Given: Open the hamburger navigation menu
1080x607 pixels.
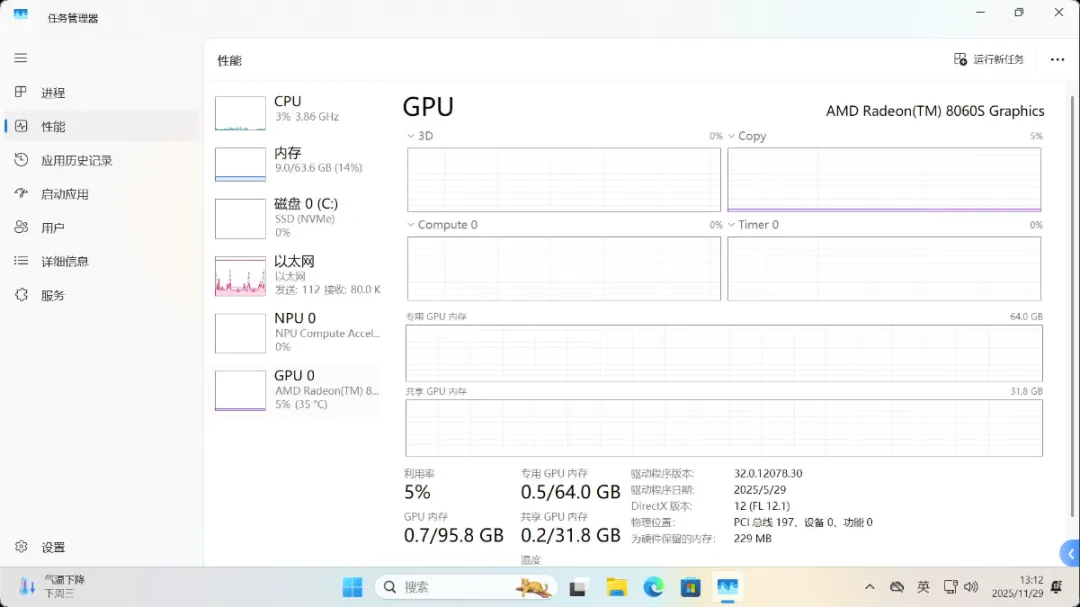Looking at the screenshot, I should pyautogui.click(x=20, y=58).
